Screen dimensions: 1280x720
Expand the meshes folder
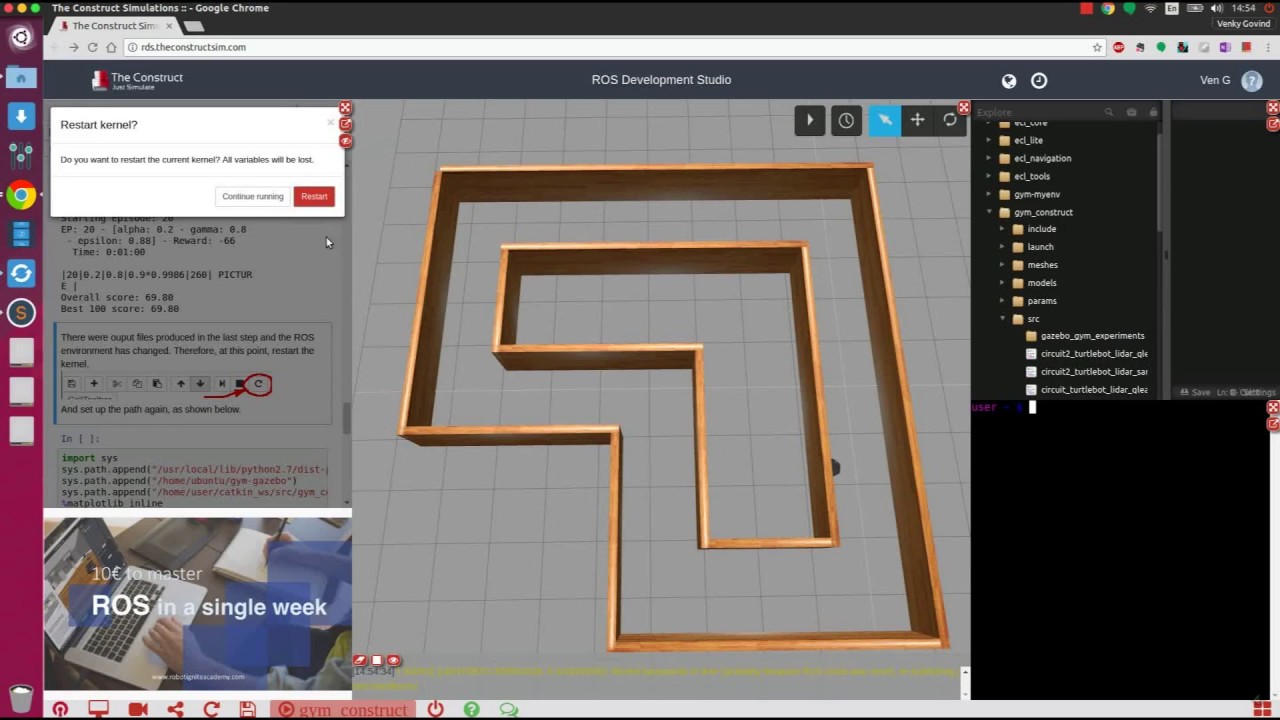pyautogui.click(x=1002, y=265)
